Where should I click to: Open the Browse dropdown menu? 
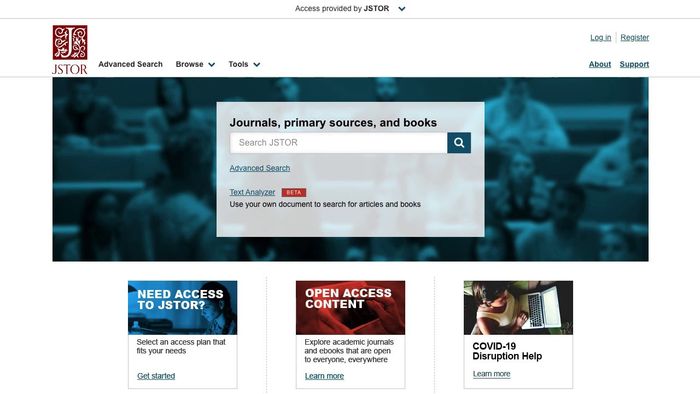pyautogui.click(x=195, y=64)
